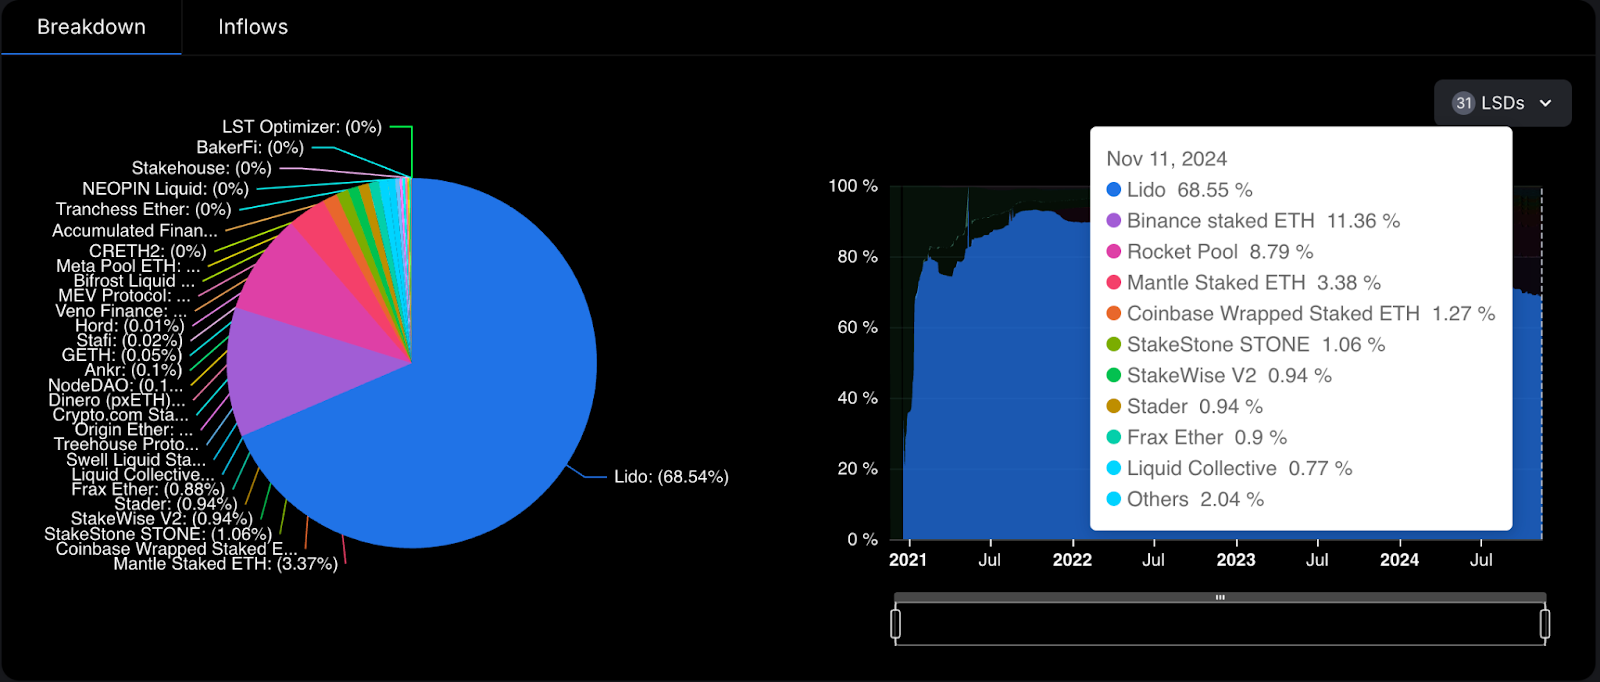The image size is (1600, 682).
Task: Click the BakerFi: (0%) label
Action: [x=250, y=147]
